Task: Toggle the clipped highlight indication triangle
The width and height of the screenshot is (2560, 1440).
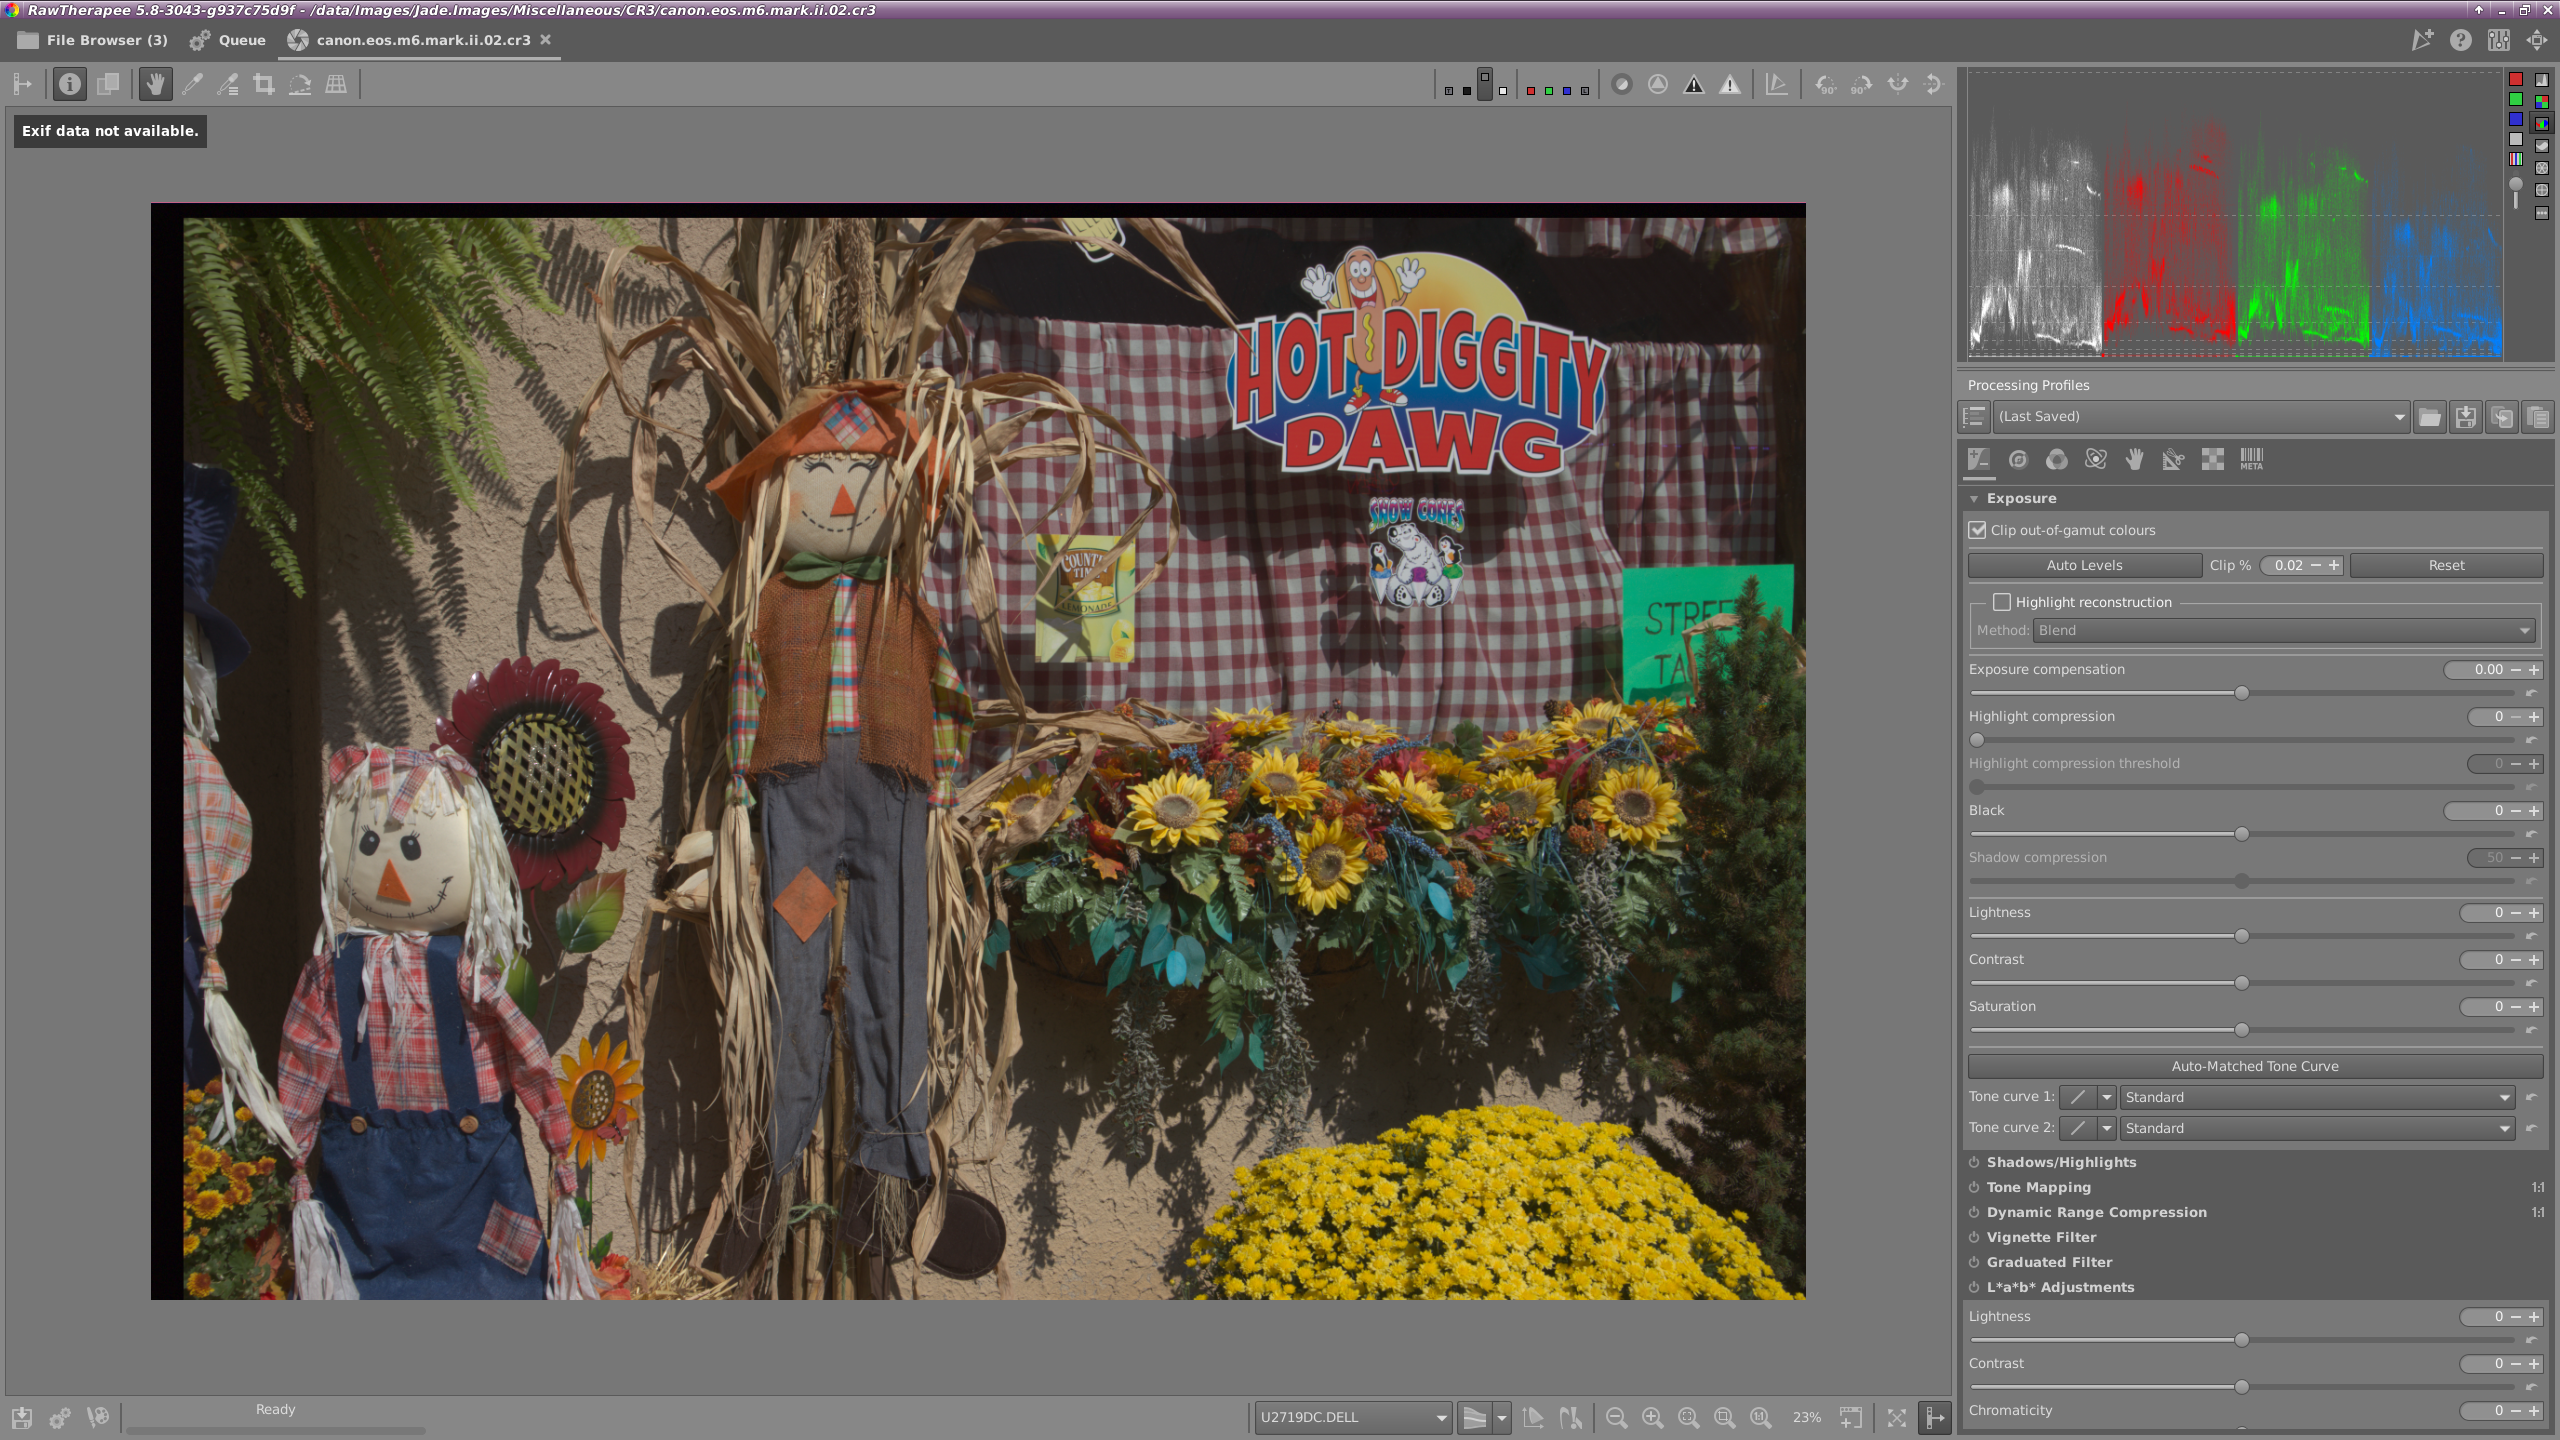Action: (1730, 85)
